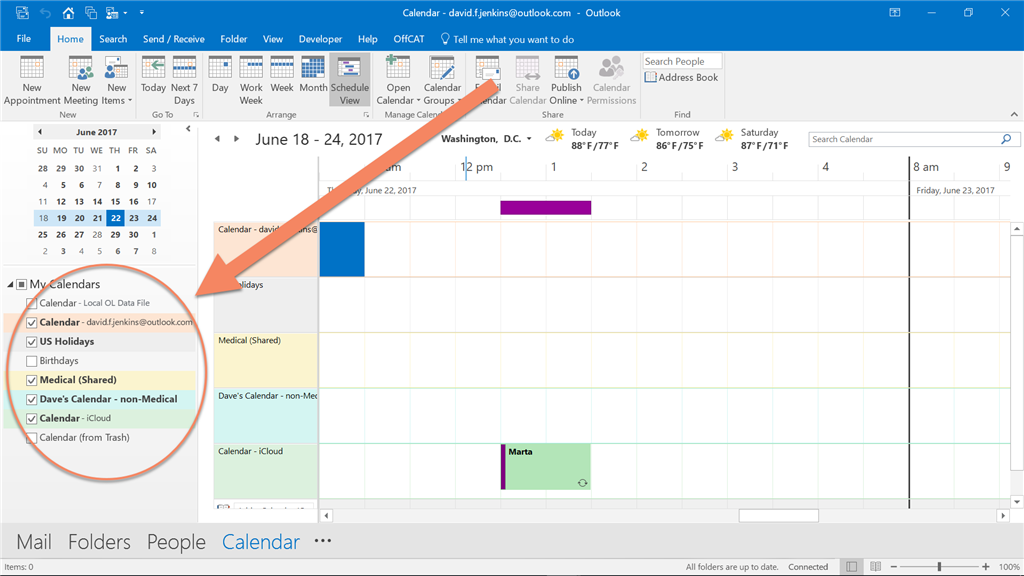Go to previous month in mini calendar
Image resolution: width=1024 pixels, height=576 pixels.
coord(40,132)
